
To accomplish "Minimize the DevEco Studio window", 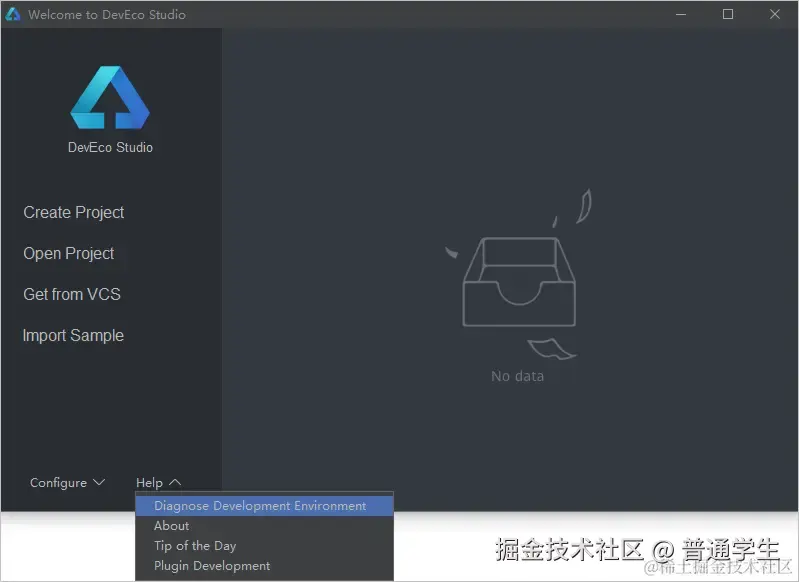I will pos(681,14).
